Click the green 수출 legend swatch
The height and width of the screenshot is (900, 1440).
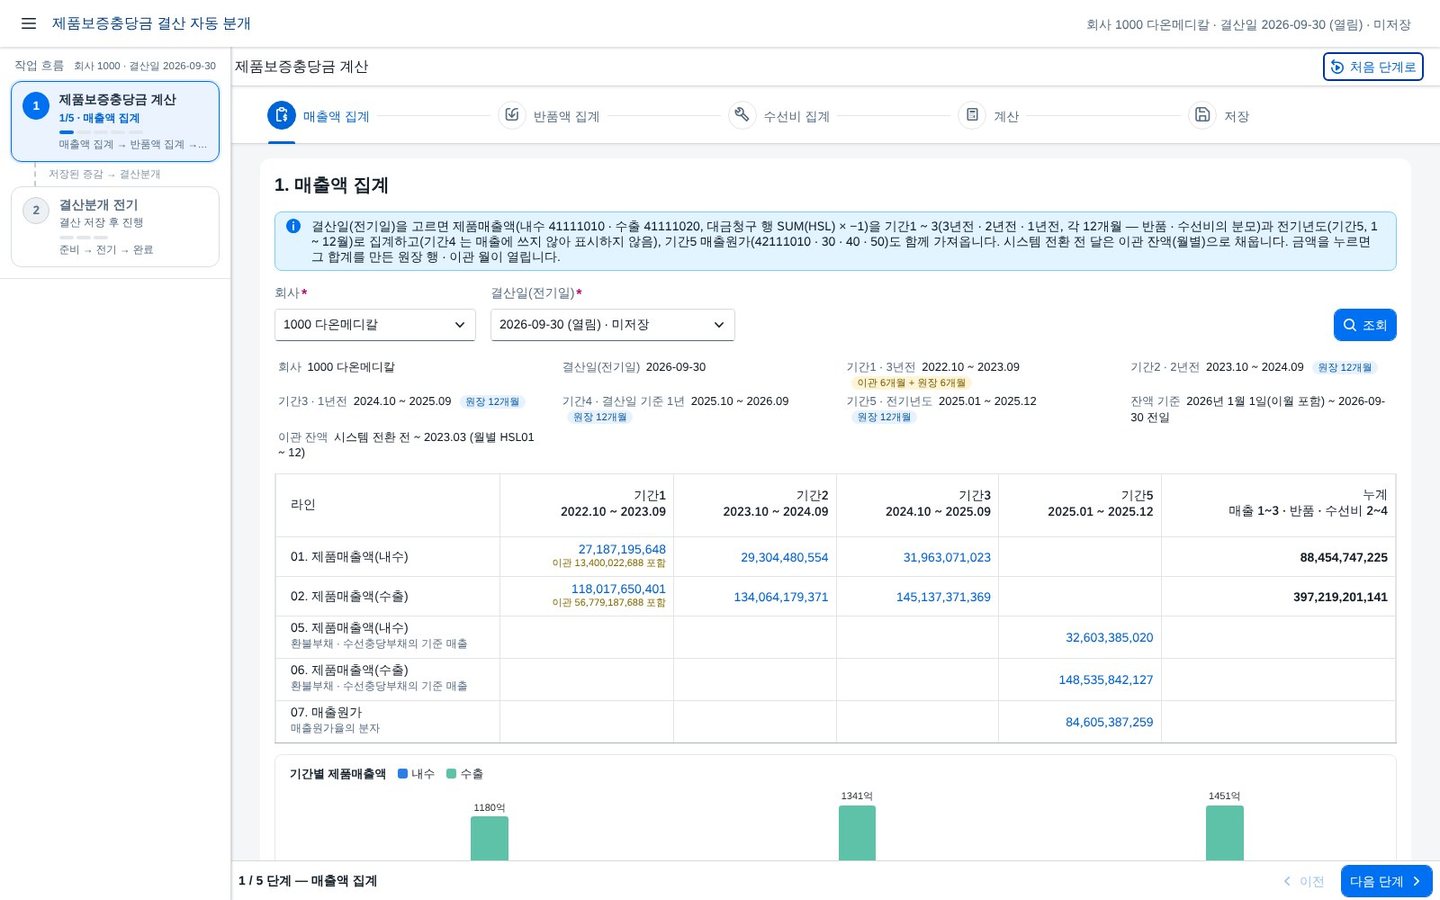(x=451, y=774)
